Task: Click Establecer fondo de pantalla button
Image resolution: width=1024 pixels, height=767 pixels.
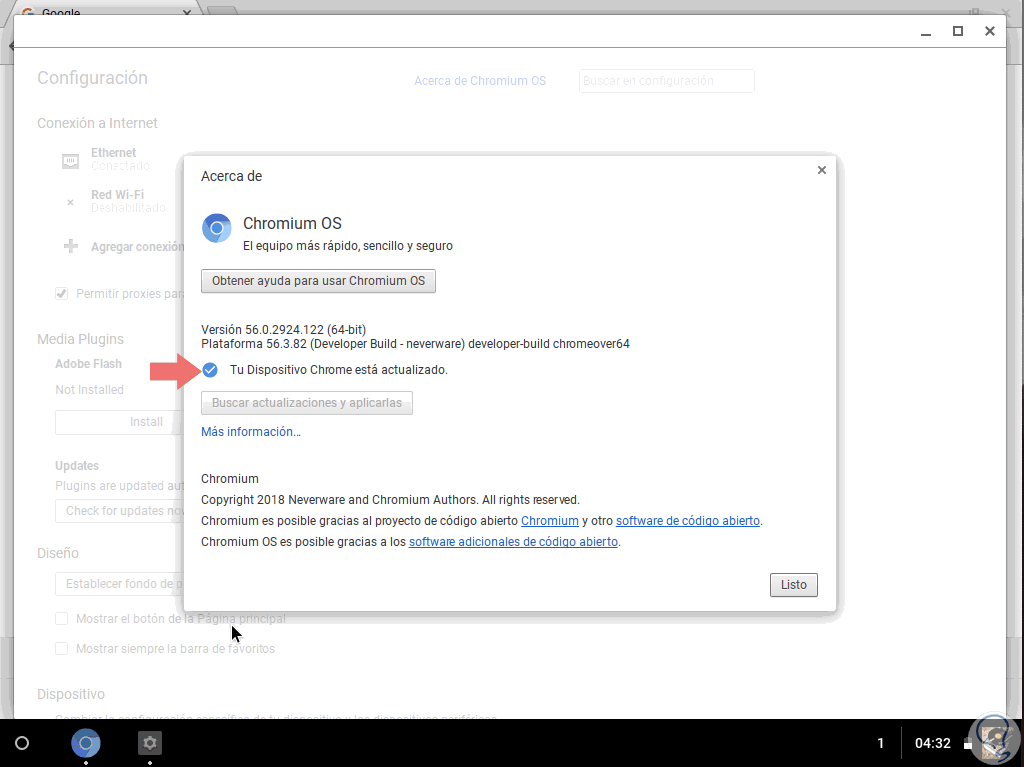Action: pyautogui.click(x=120, y=584)
